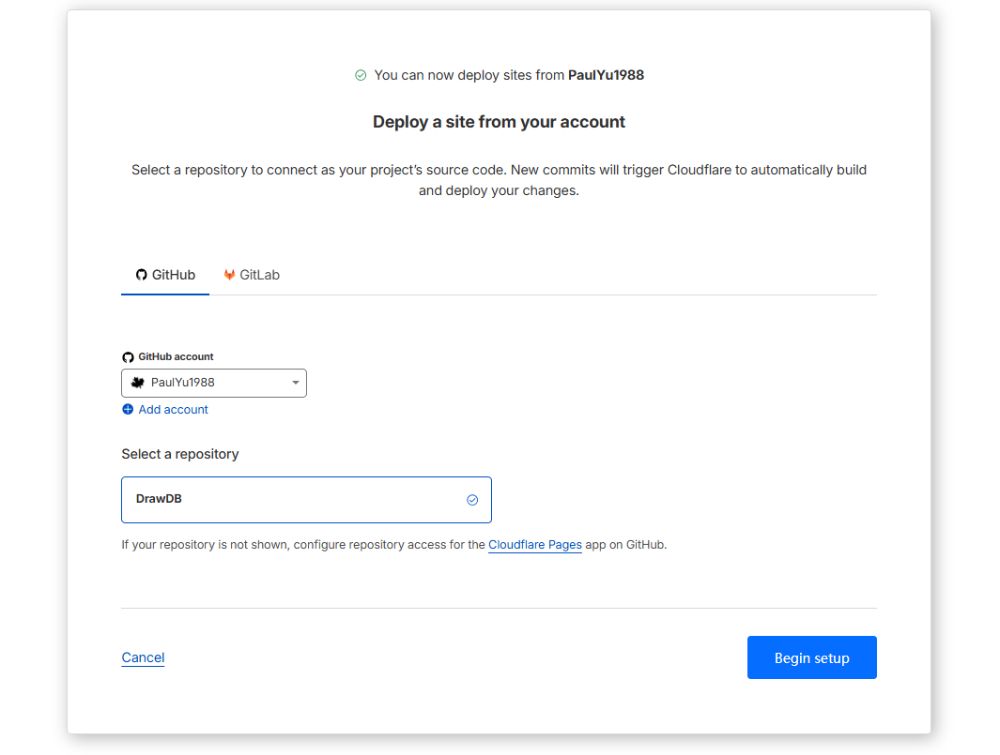Viewport: 1000px width, 755px height.
Task: Cancel the deployment setup
Action: click(142, 657)
